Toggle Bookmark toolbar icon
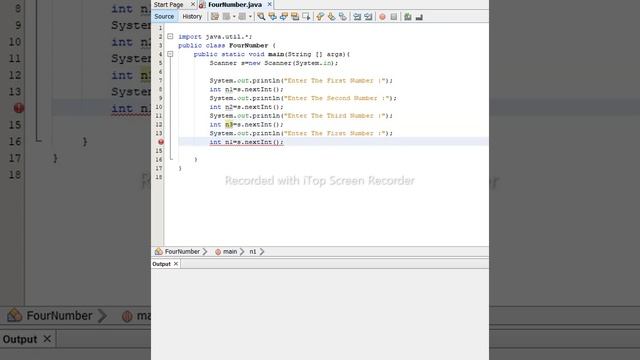The width and height of the screenshot is (640, 360). pos(343,17)
